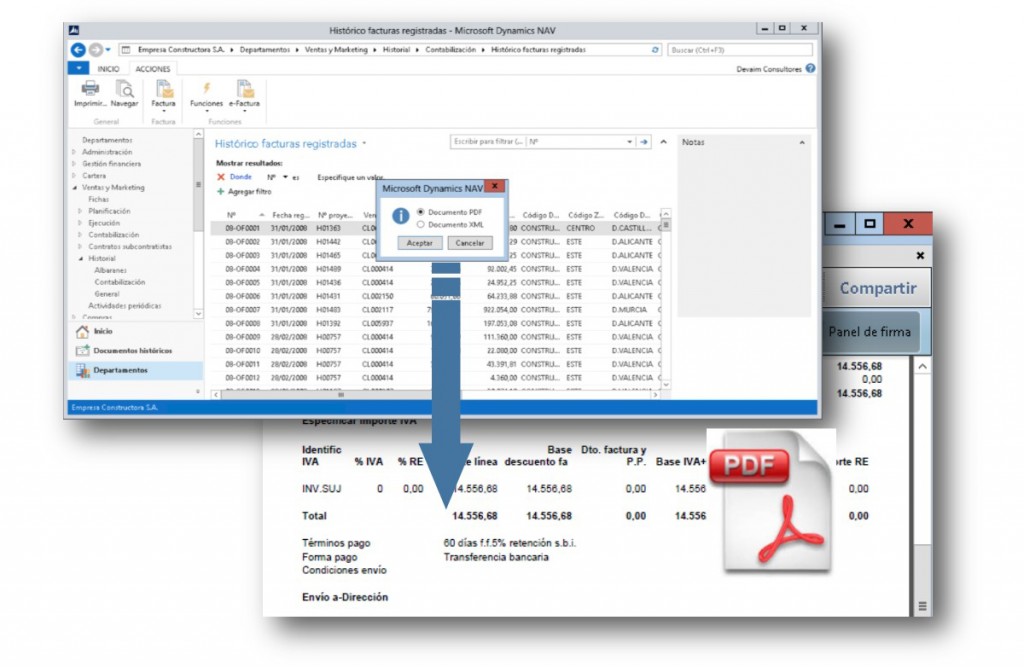
Task: Open the Histórico facturas registradas title dropdown
Action: 365,144
